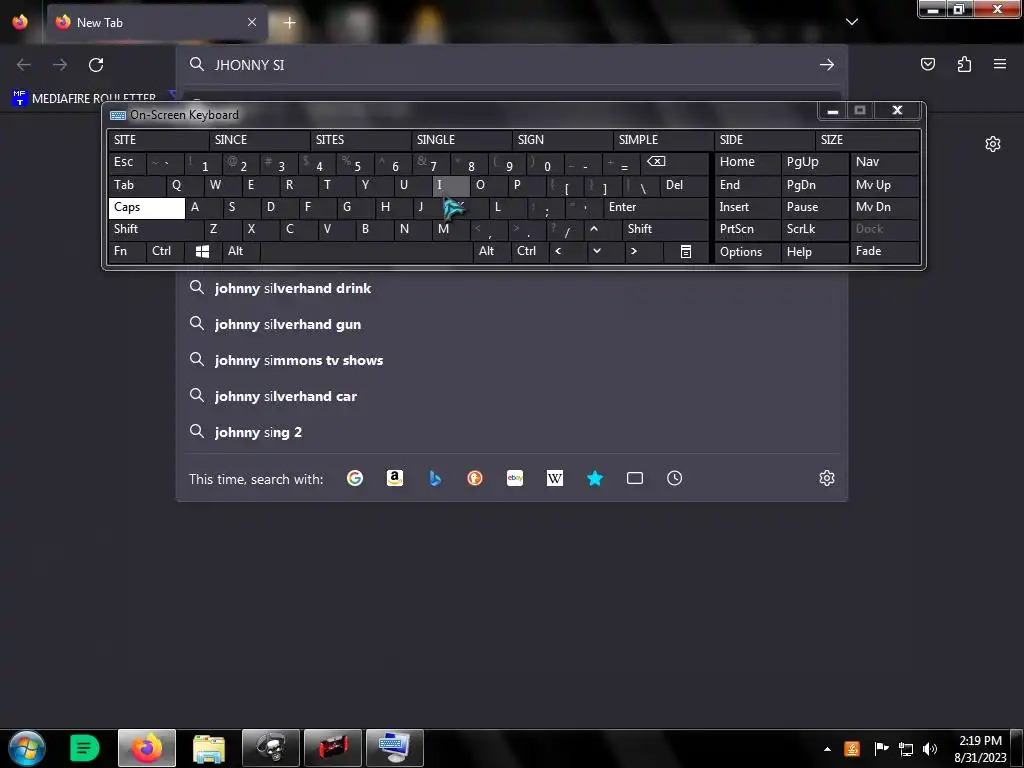Select the SINGLE text prediction
This screenshot has width=1024, height=768.
click(x=461, y=140)
